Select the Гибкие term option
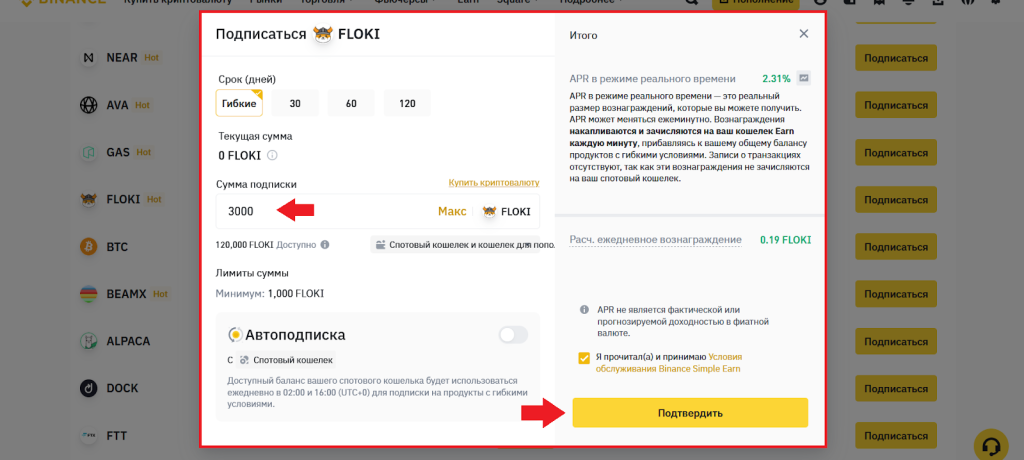 point(239,103)
